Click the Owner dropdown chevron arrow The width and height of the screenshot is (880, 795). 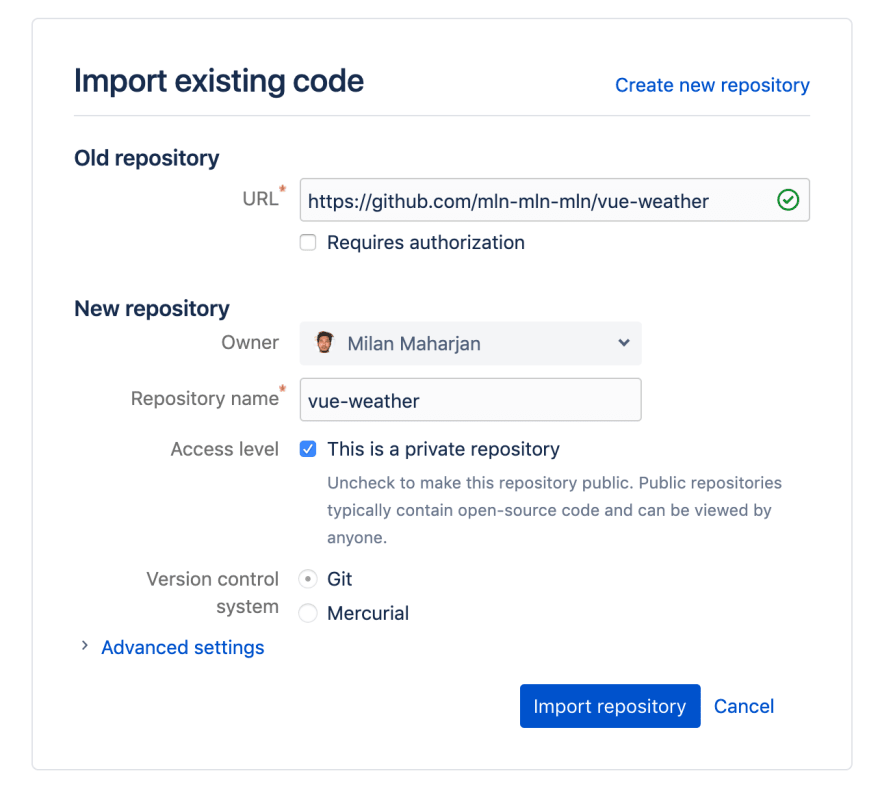[x=624, y=343]
